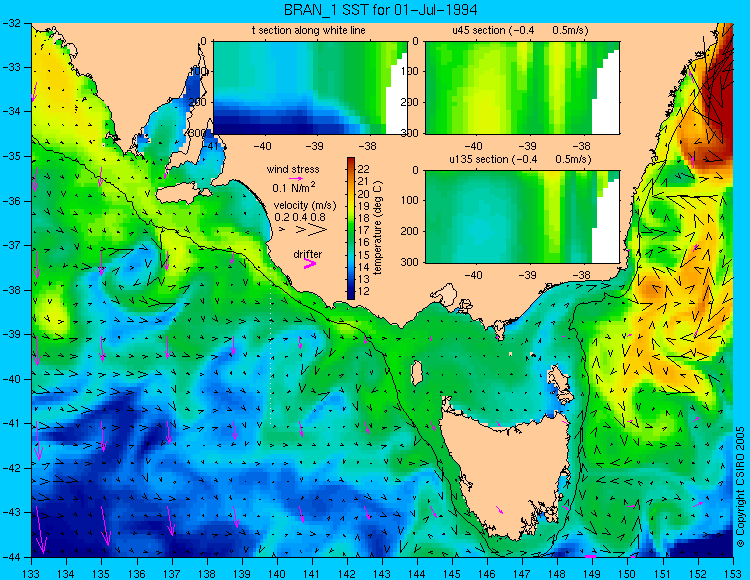Click the magenta wind stress legend arrow
Viewport: 750px width, 580px height.
[296, 178]
